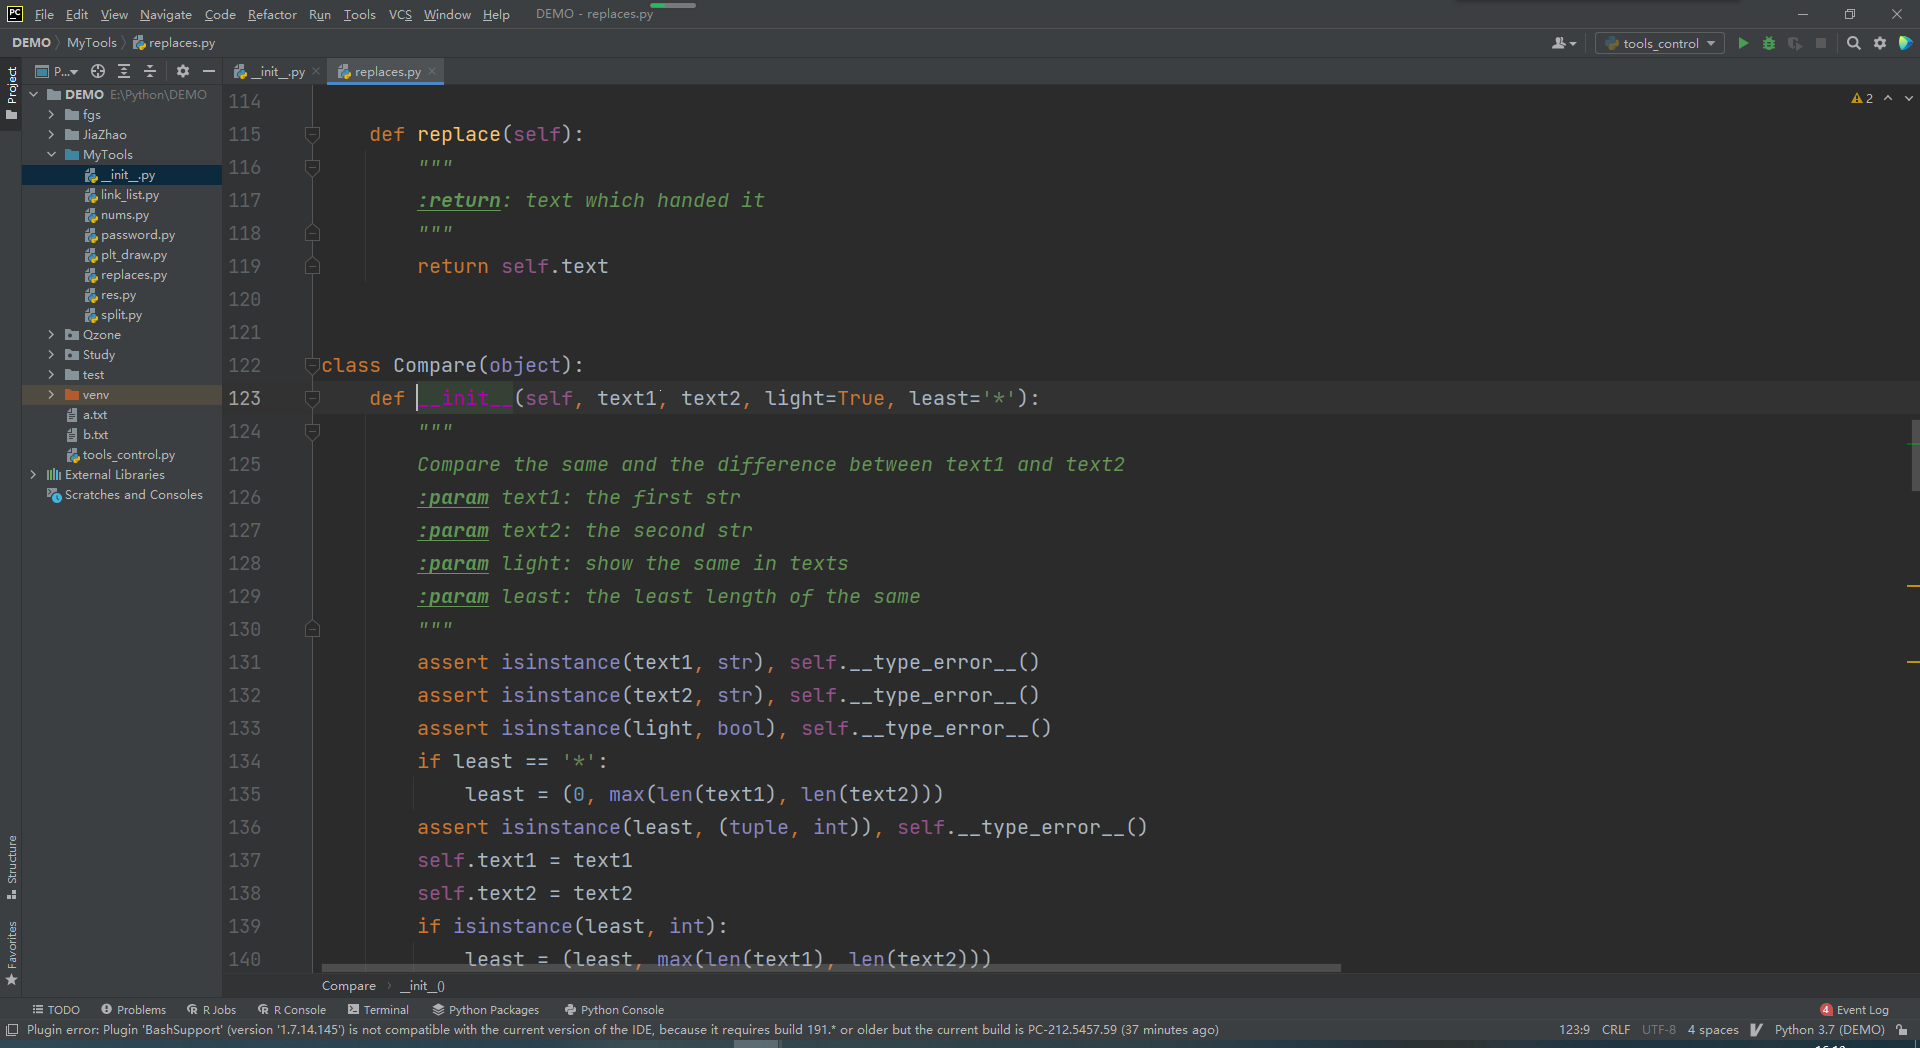Collapse the MyTools folder
Screen dimensions: 1920x1048
click(51, 155)
